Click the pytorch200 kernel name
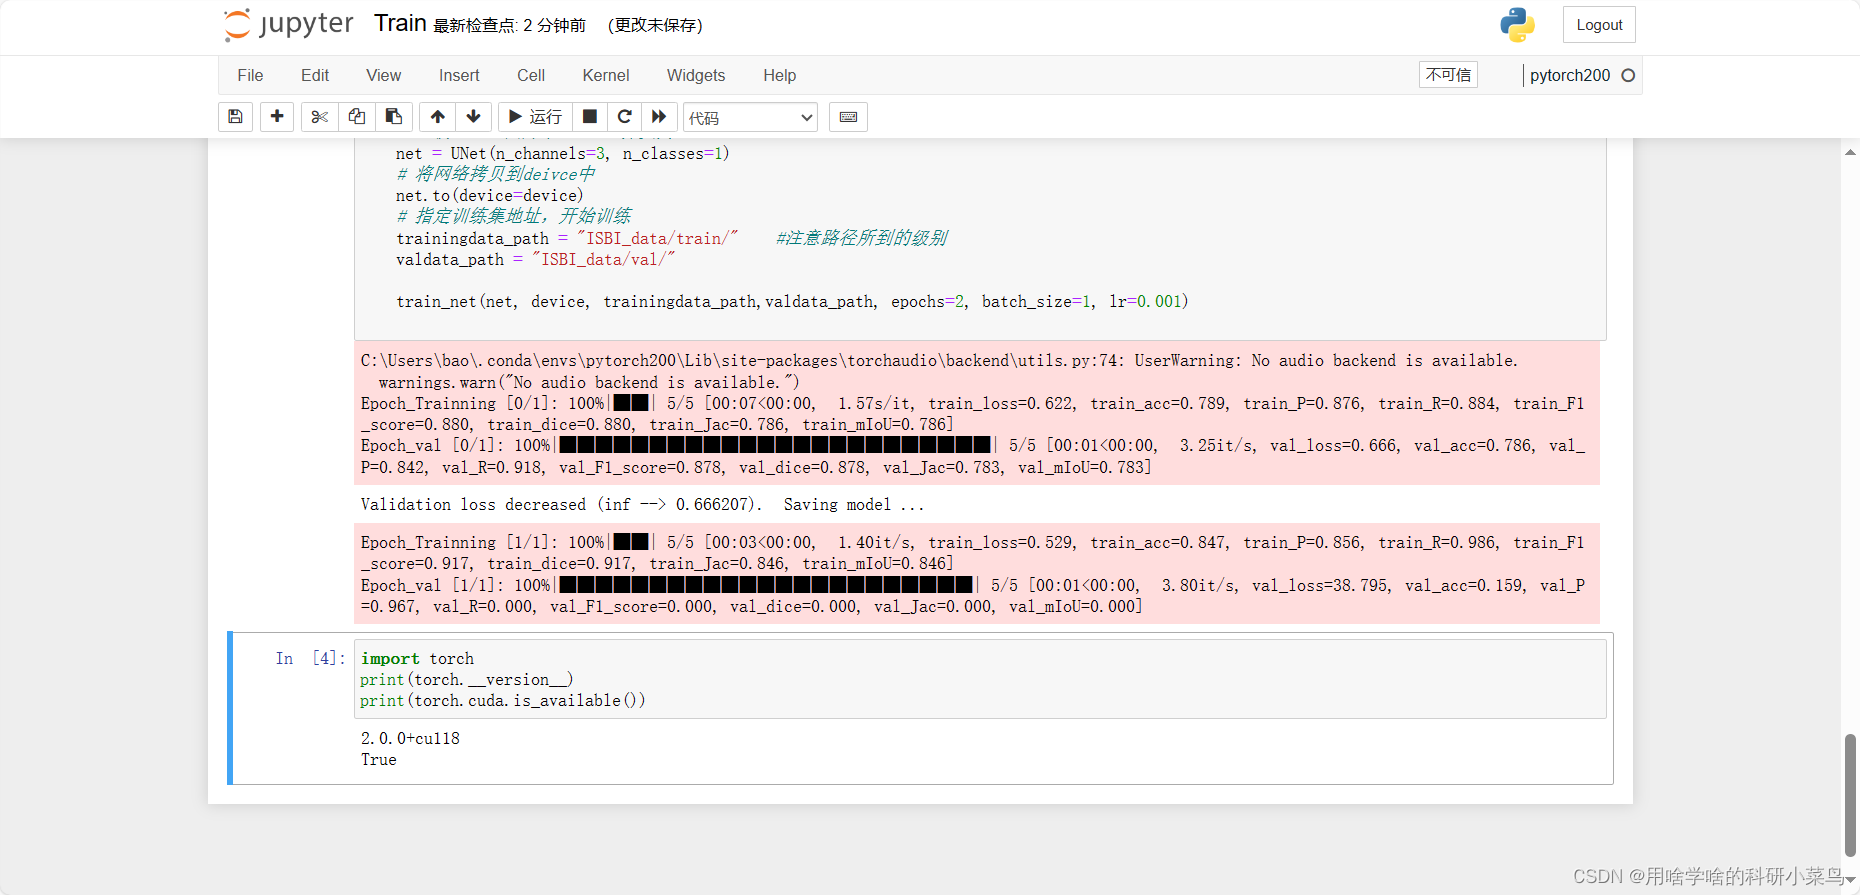The image size is (1860, 895). pos(1570,75)
